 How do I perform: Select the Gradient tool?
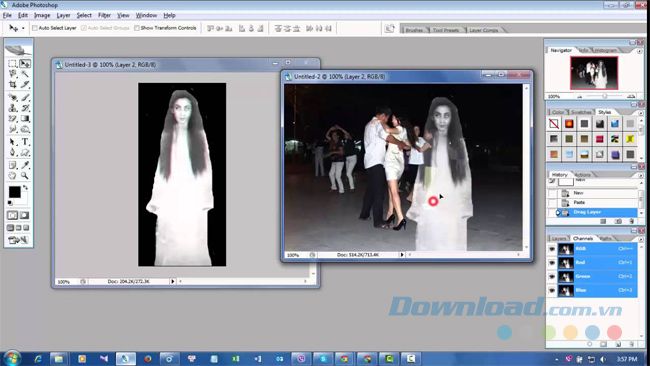[25, 119]
